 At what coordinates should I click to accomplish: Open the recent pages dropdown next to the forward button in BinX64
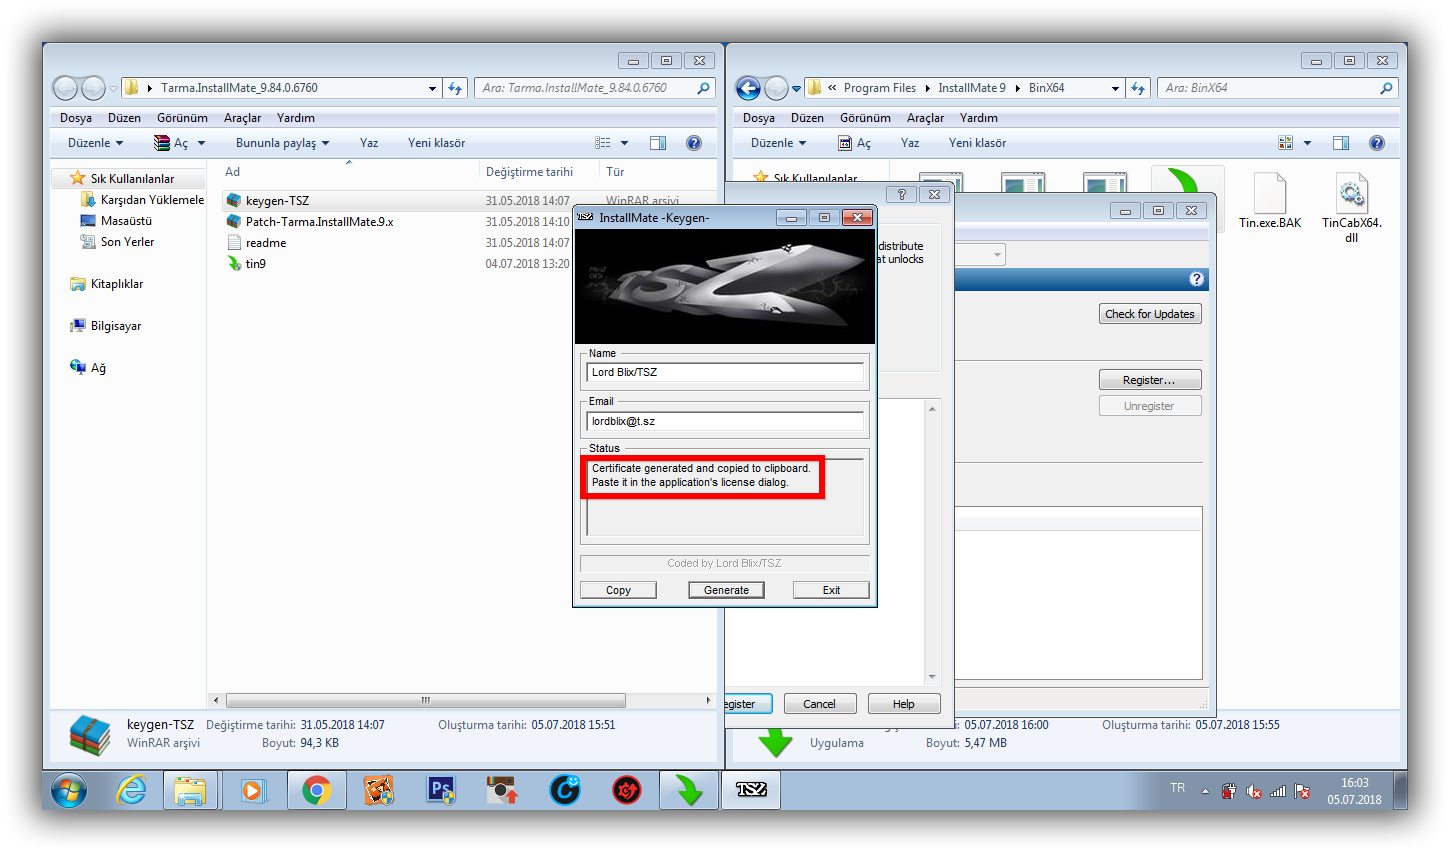click(797, 88)
